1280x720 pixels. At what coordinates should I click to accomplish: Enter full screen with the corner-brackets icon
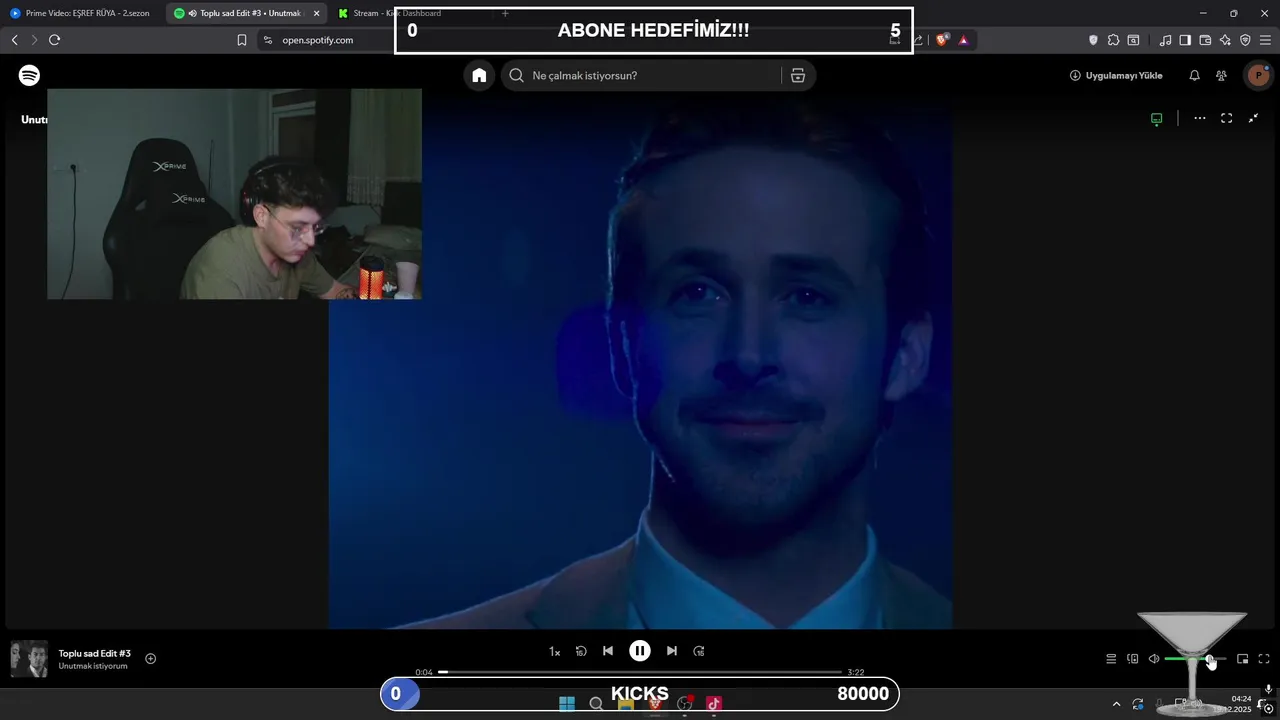[1227, 118]
